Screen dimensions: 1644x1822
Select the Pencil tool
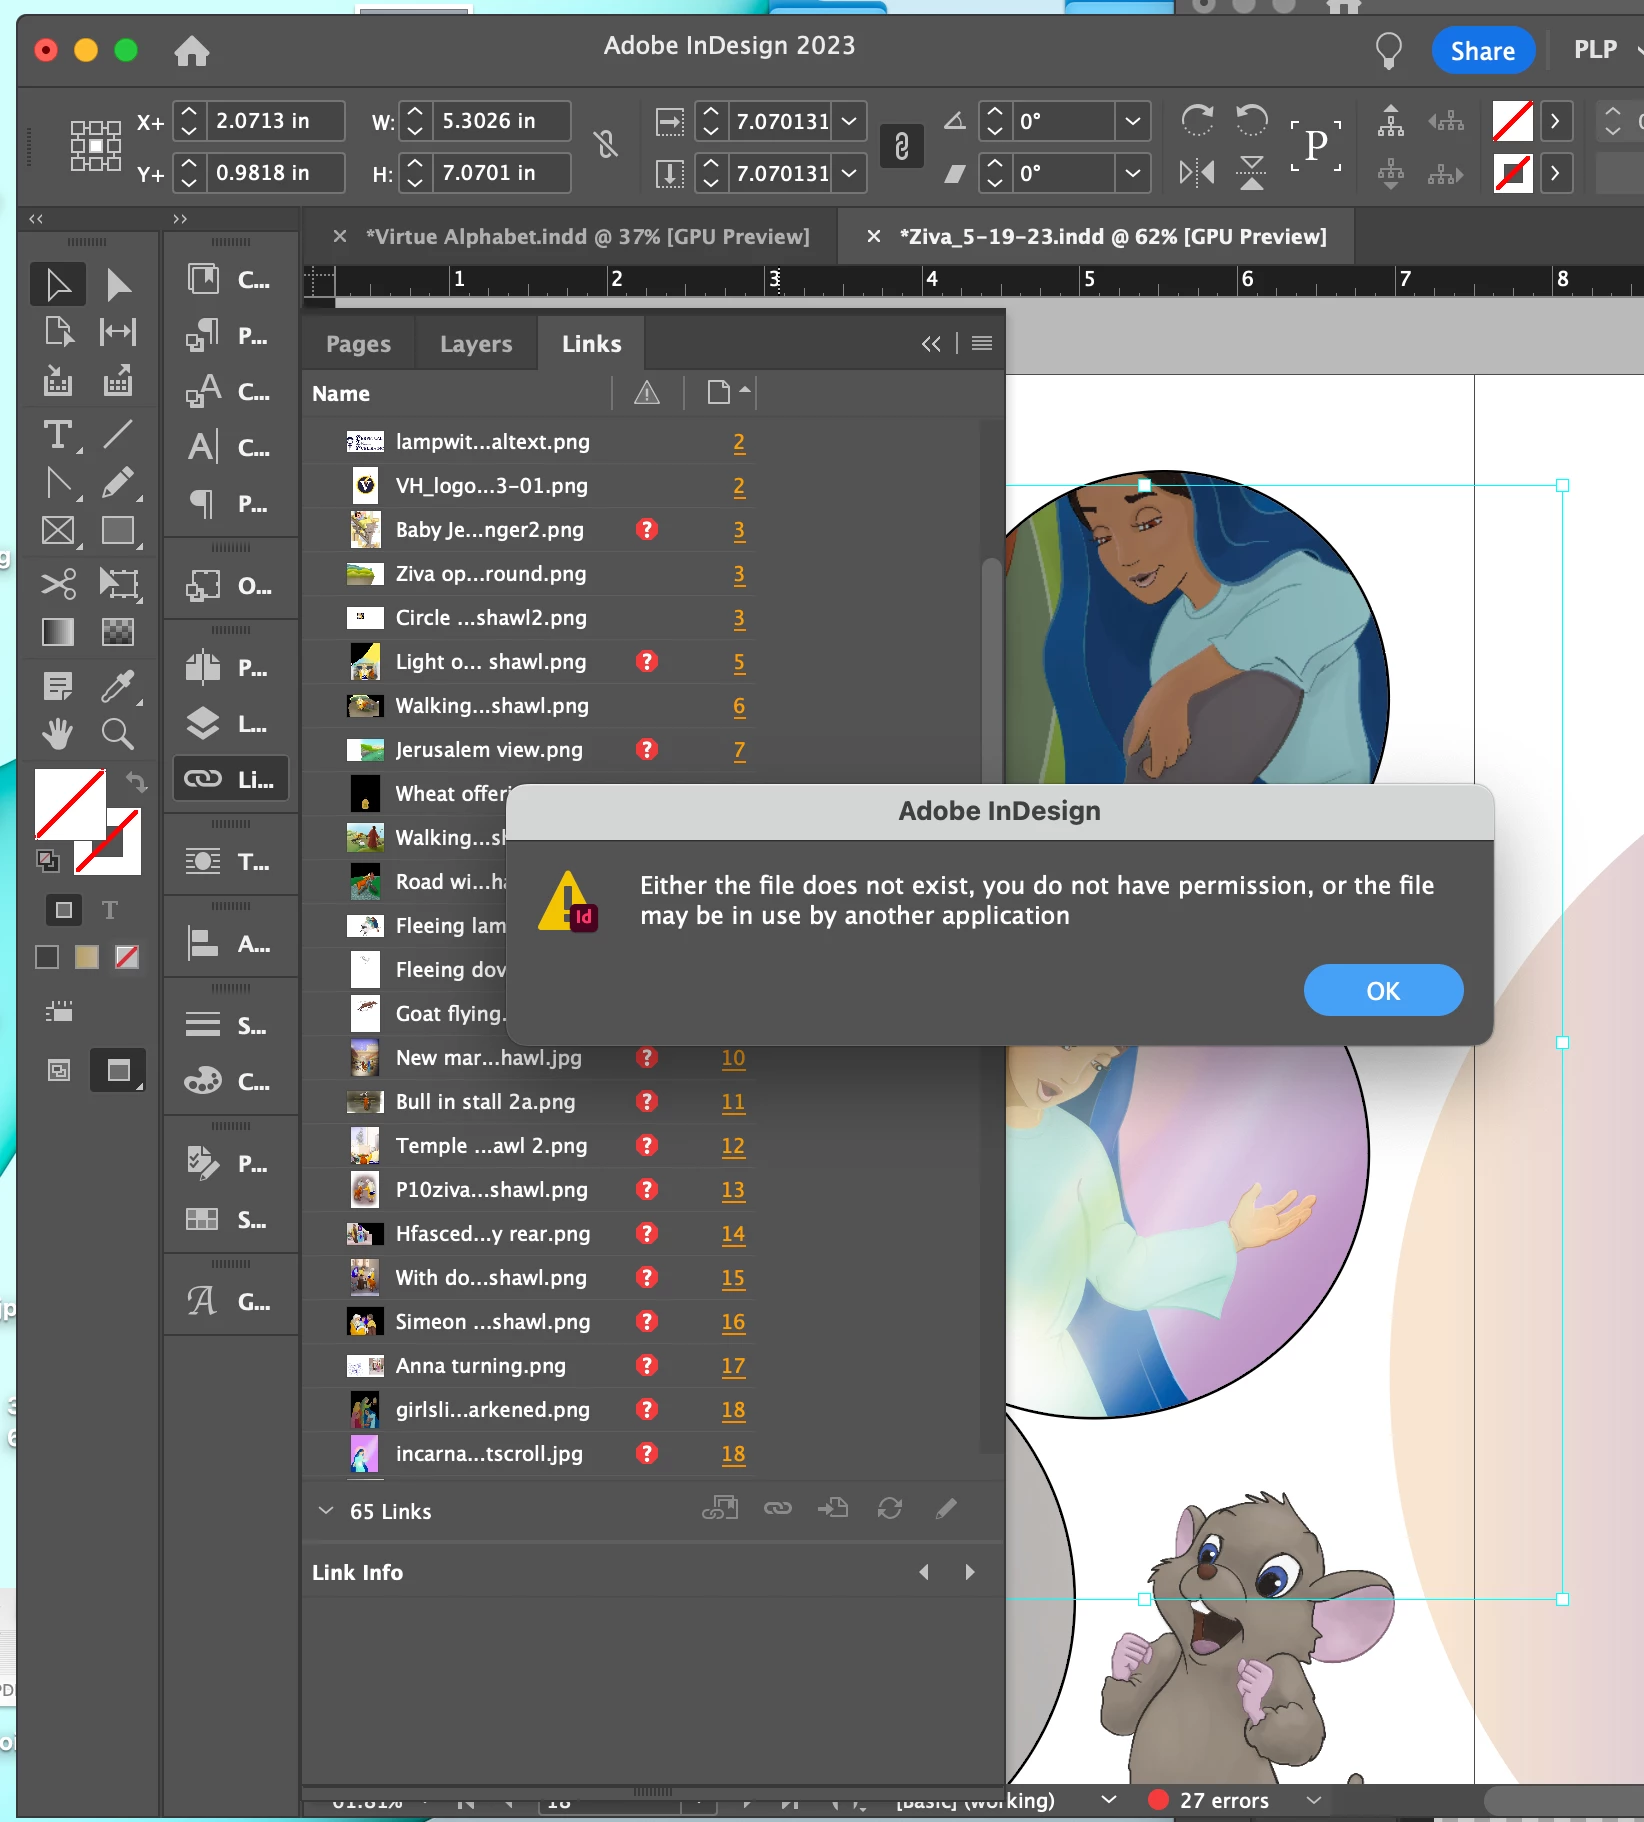pyautogui.click(x=118, y=483)
